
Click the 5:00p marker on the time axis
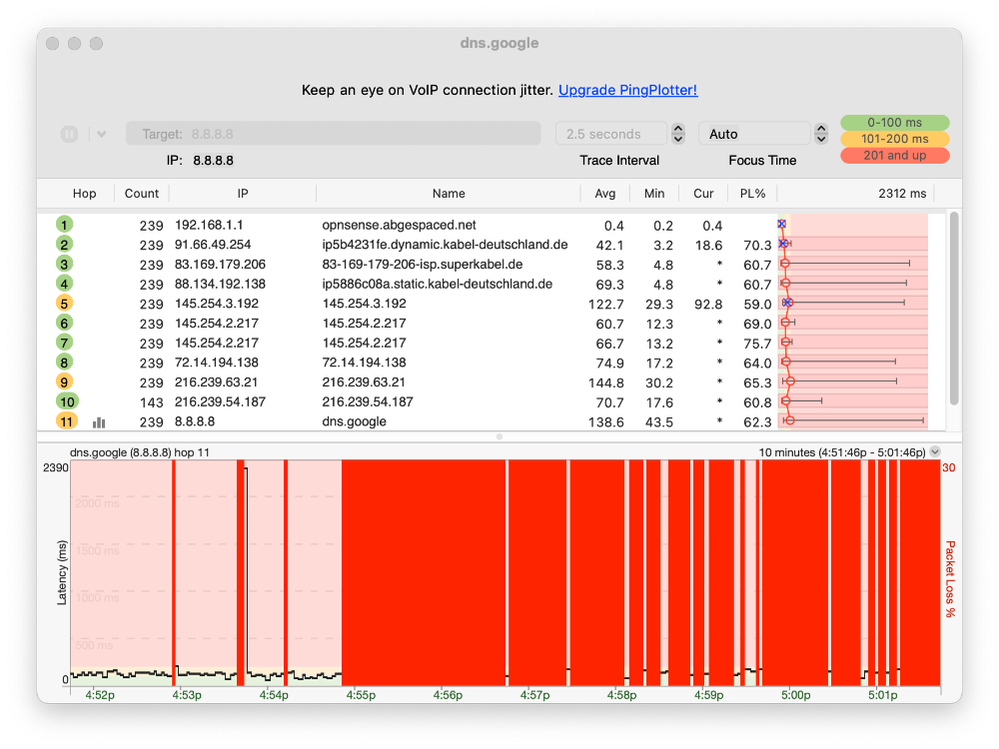[796, 695]
